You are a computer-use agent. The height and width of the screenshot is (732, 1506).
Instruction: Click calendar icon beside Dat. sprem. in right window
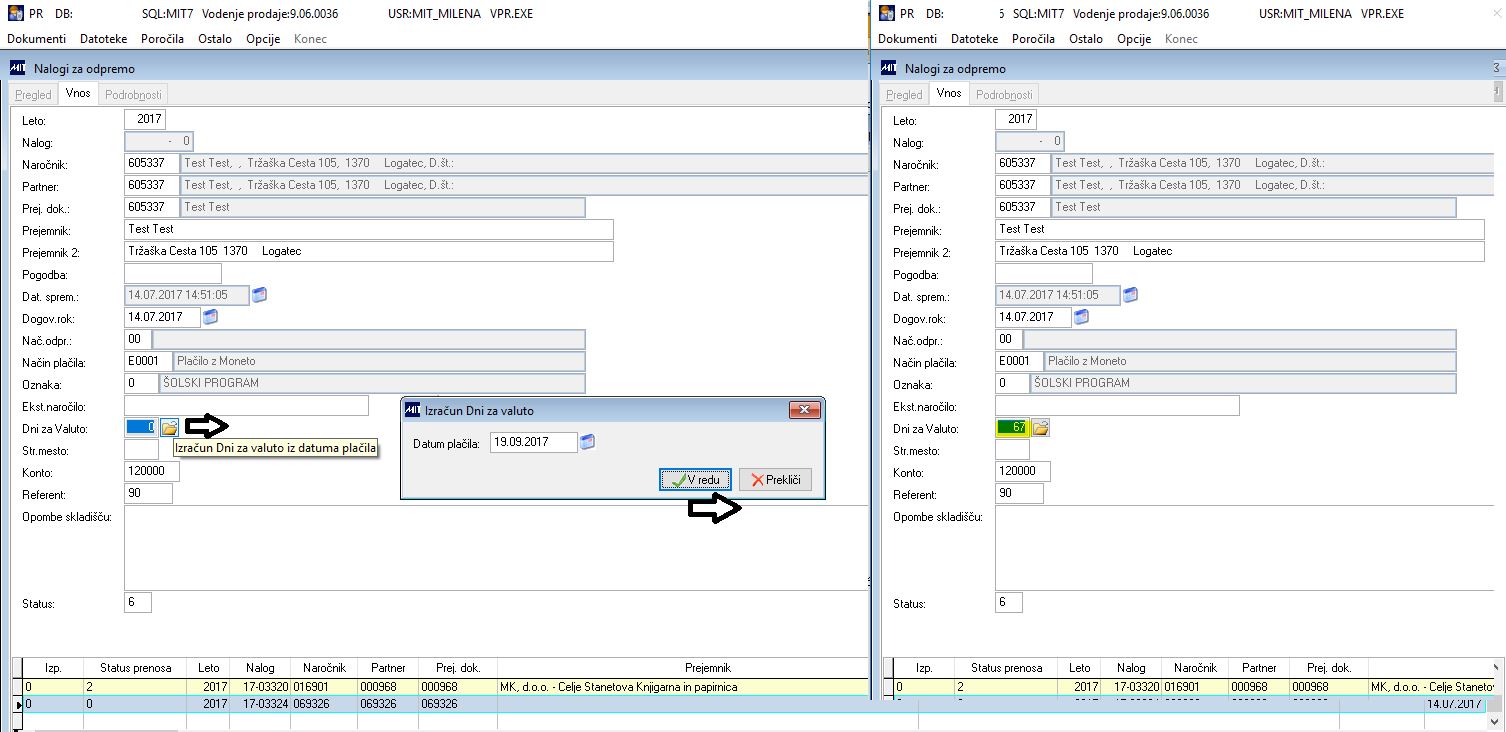point(1131,295)
